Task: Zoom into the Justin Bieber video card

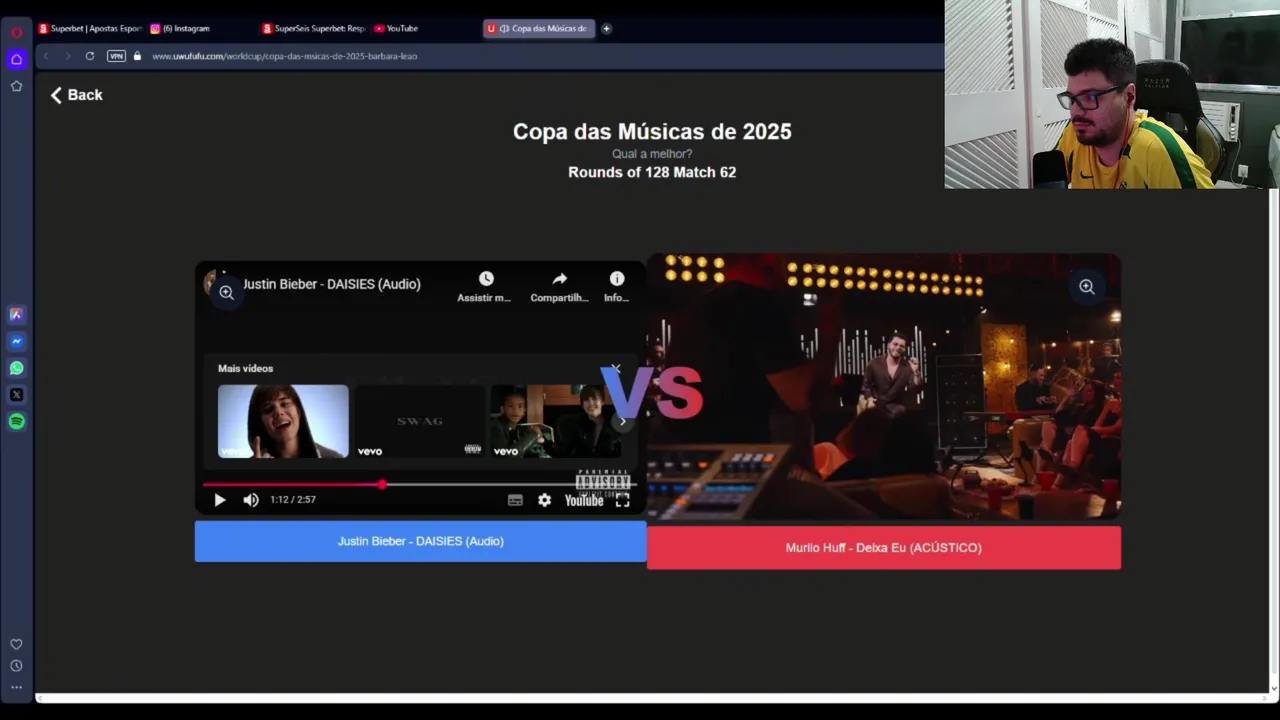Action: pyautogui.click(x=226, y=293)
